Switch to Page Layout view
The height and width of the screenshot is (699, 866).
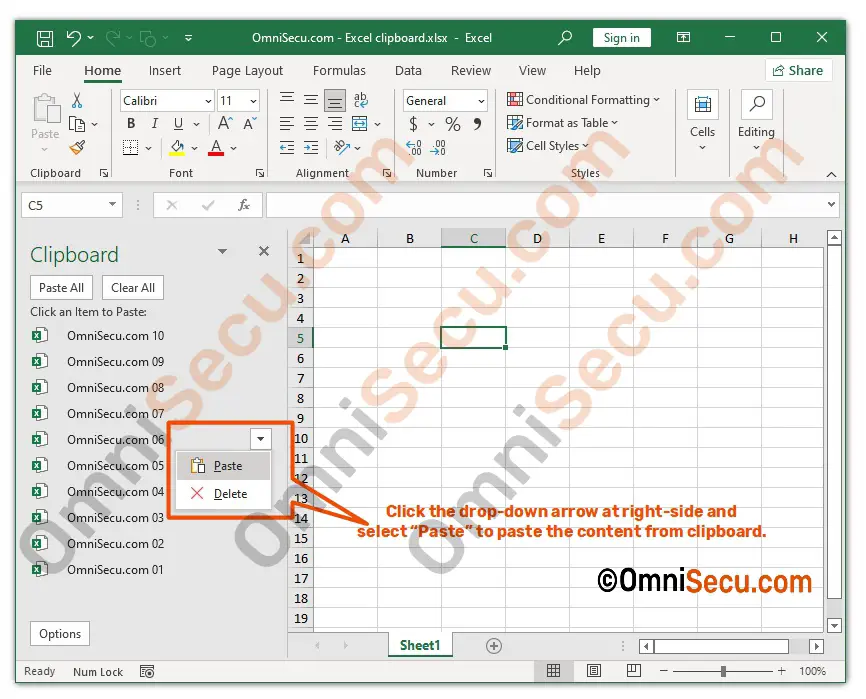tap(594, 671)
